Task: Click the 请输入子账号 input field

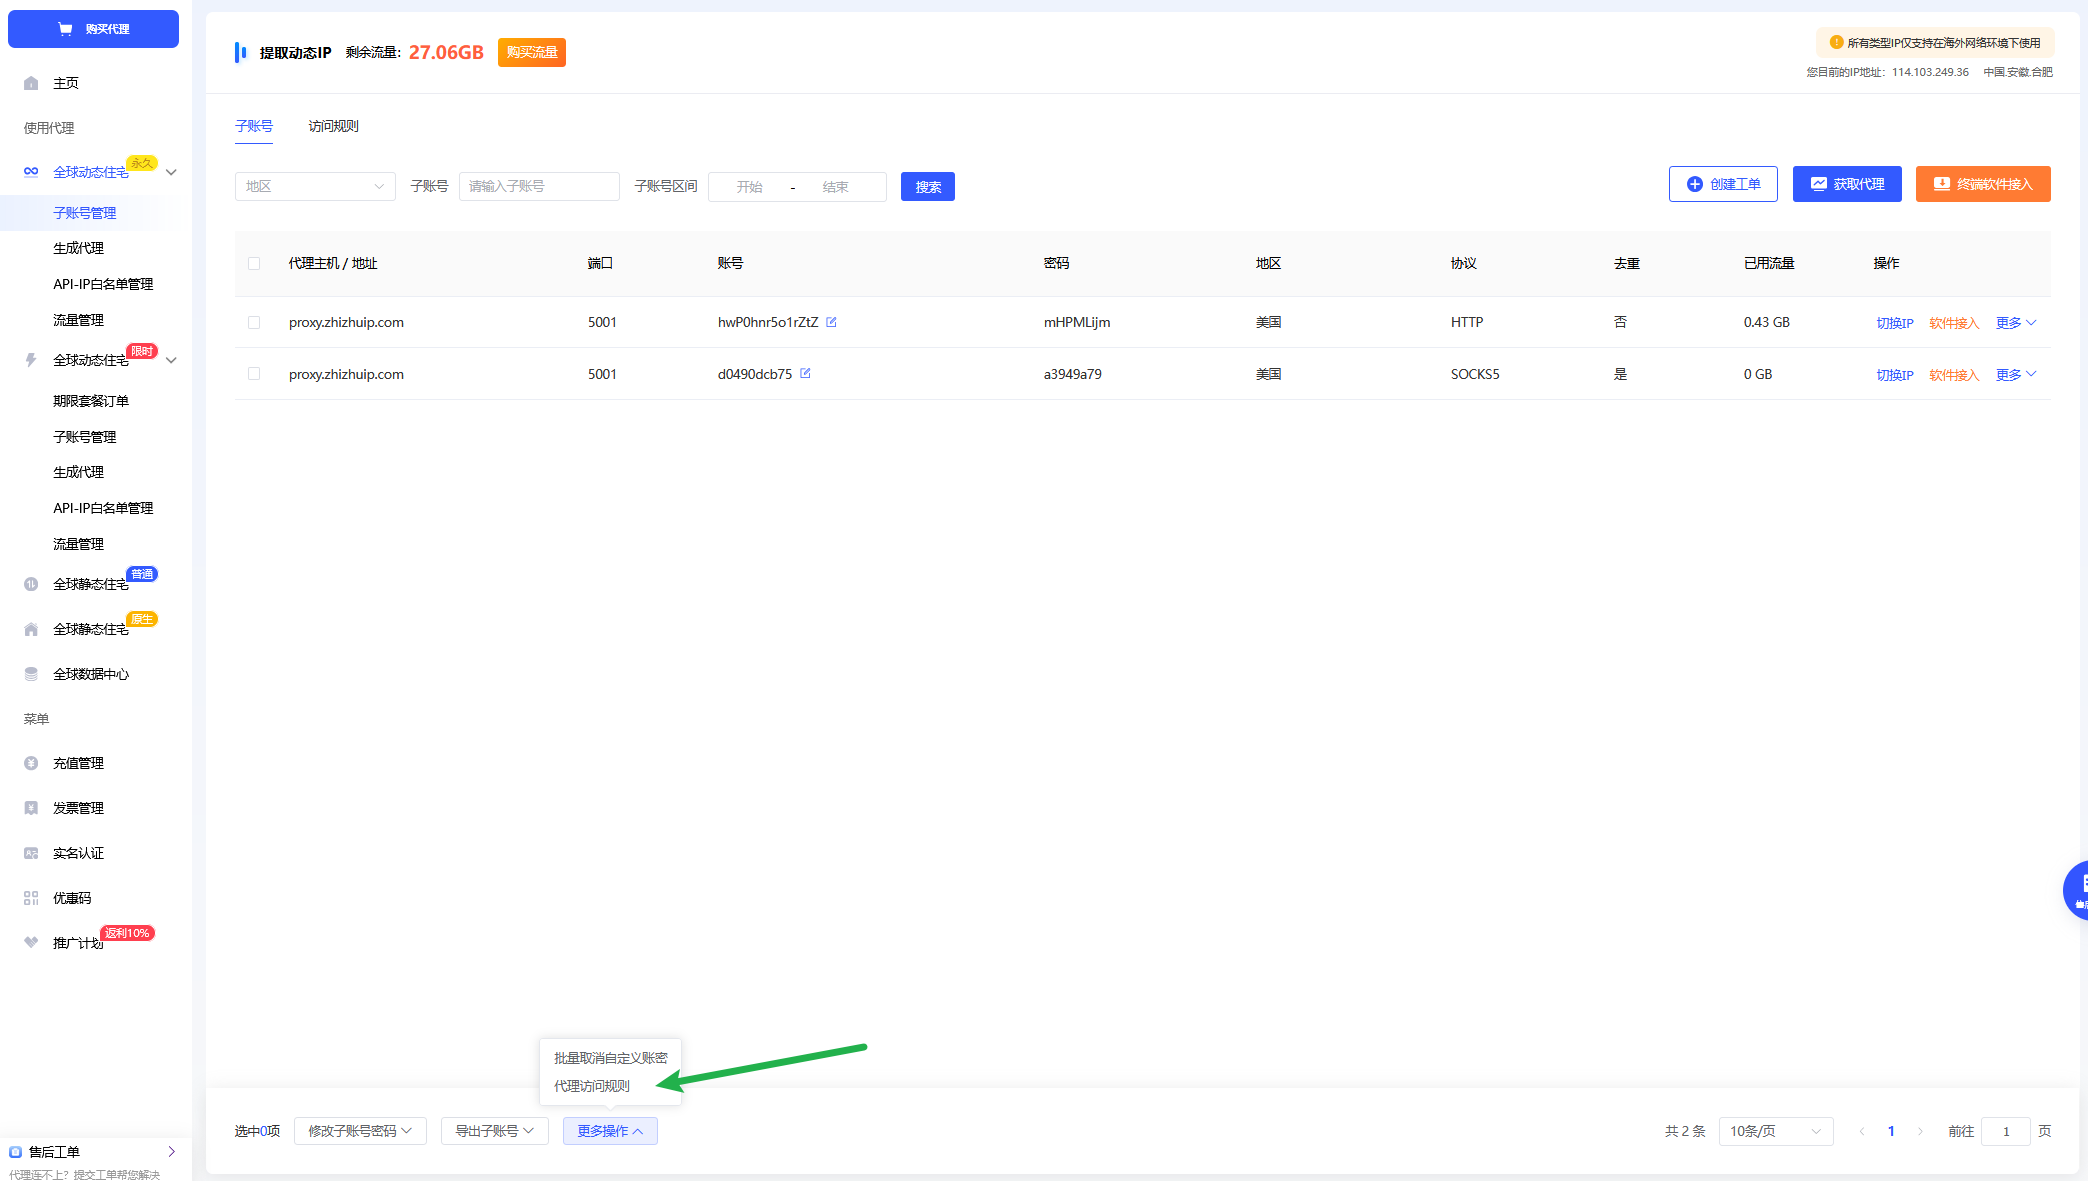Action: point(539,186)
